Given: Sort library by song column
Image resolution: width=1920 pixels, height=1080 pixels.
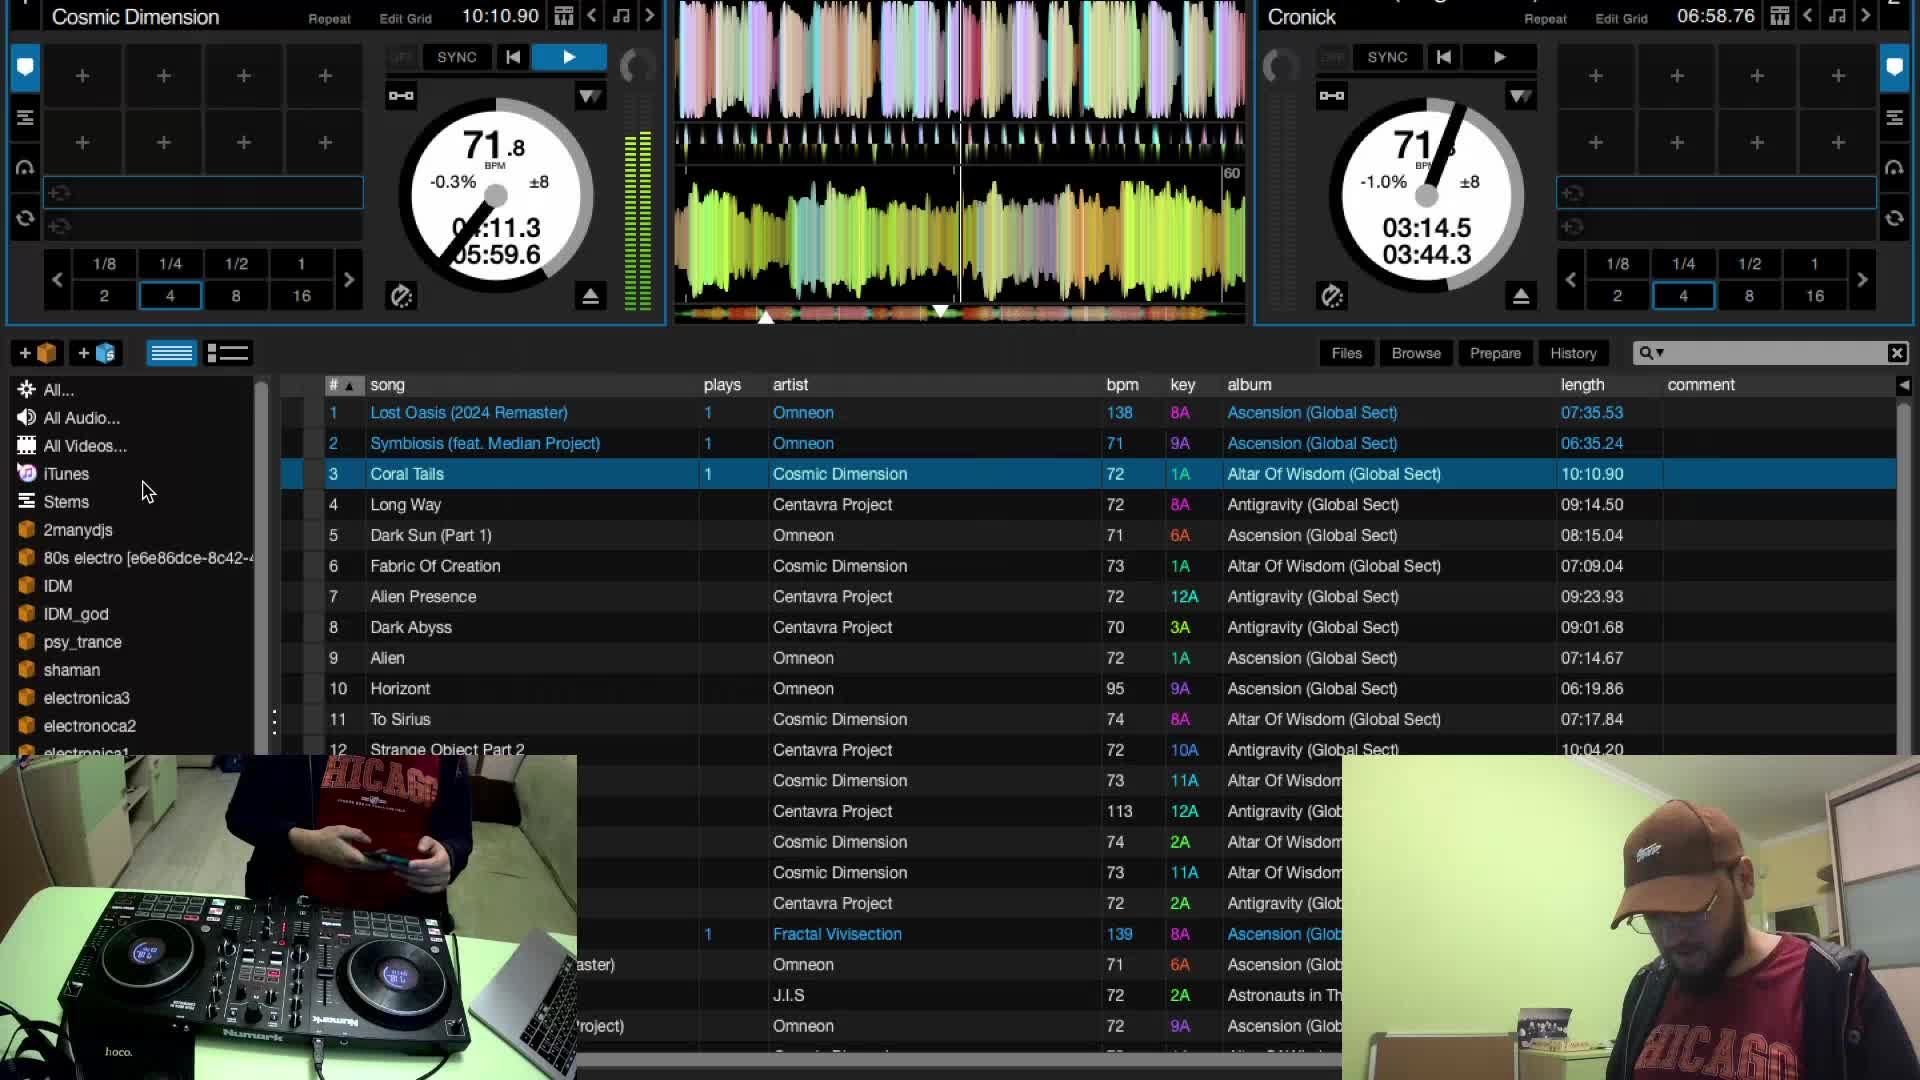Looking at the screenshot, I should tap(387, 385).
